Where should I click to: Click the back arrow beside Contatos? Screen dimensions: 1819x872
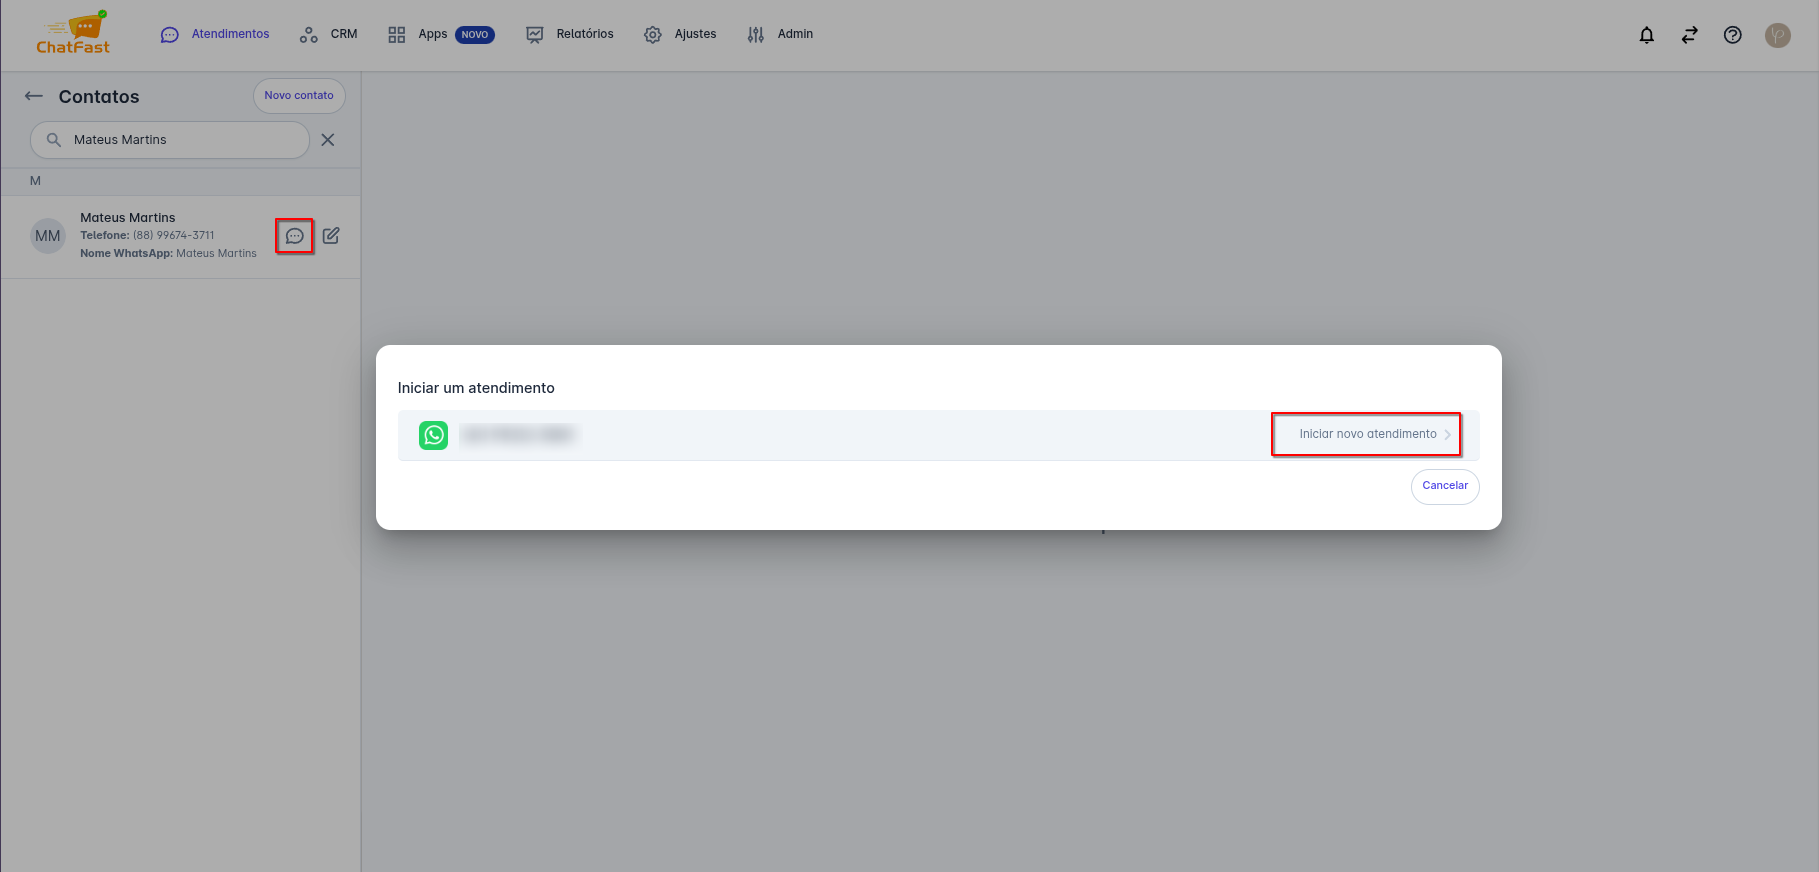[34, 96]
